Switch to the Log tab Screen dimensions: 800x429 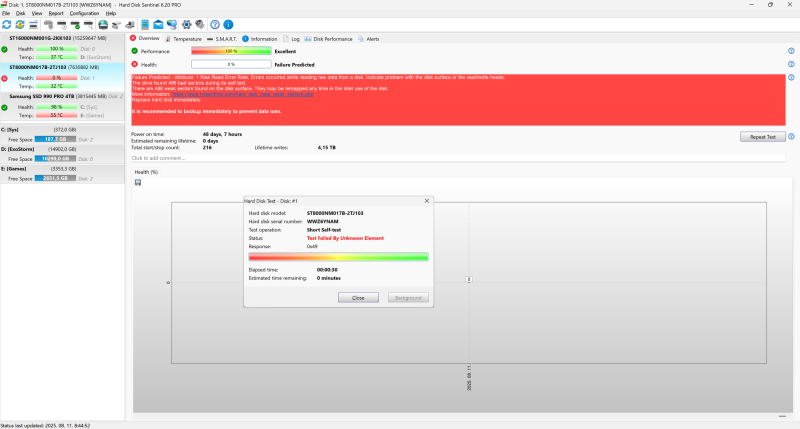291,39
